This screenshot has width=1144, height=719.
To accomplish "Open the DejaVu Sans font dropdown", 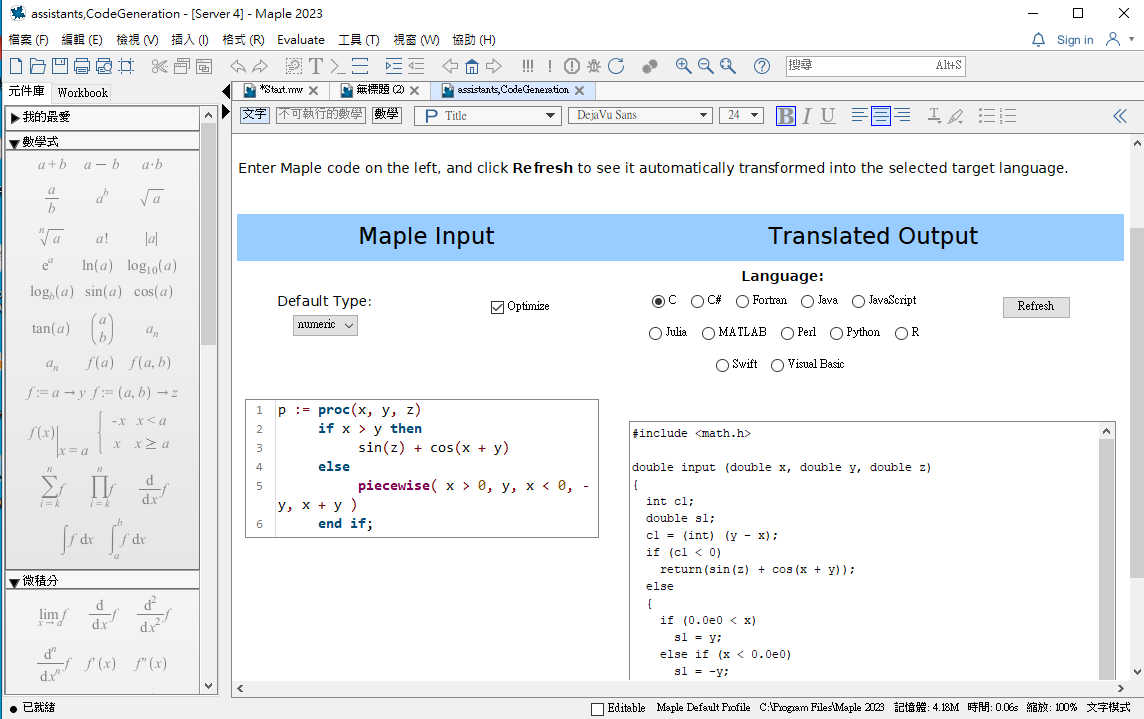I will pos(639,115).
